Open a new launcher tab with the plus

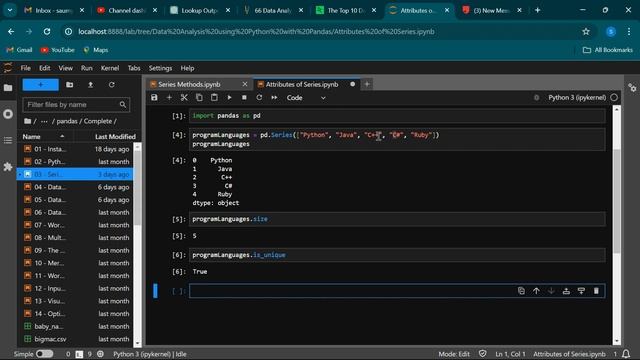tap(367, 84)
